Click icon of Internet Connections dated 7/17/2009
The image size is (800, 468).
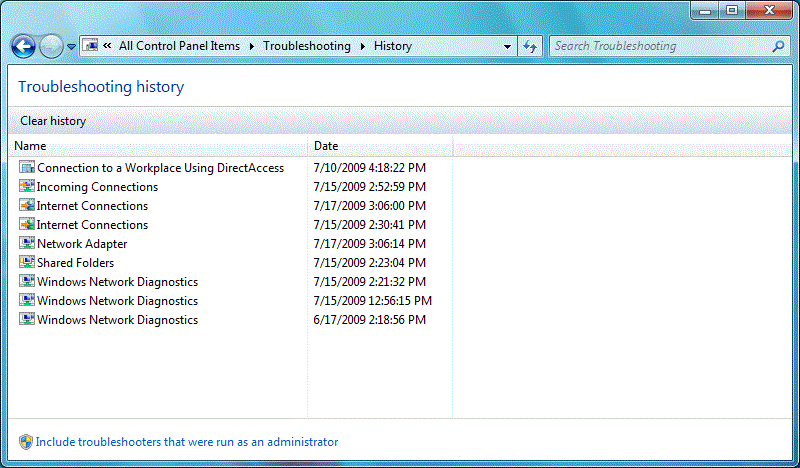click(27, 205)
